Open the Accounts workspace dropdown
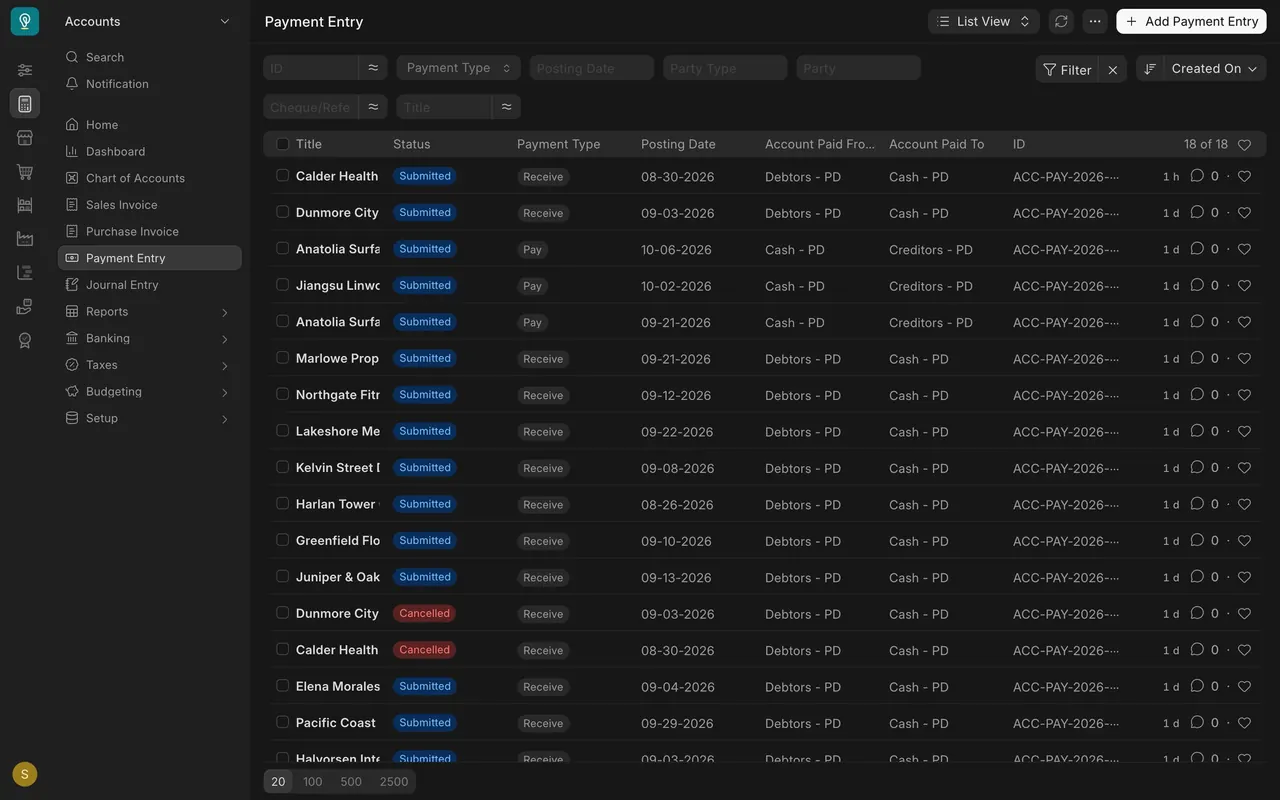 [148, 21]
